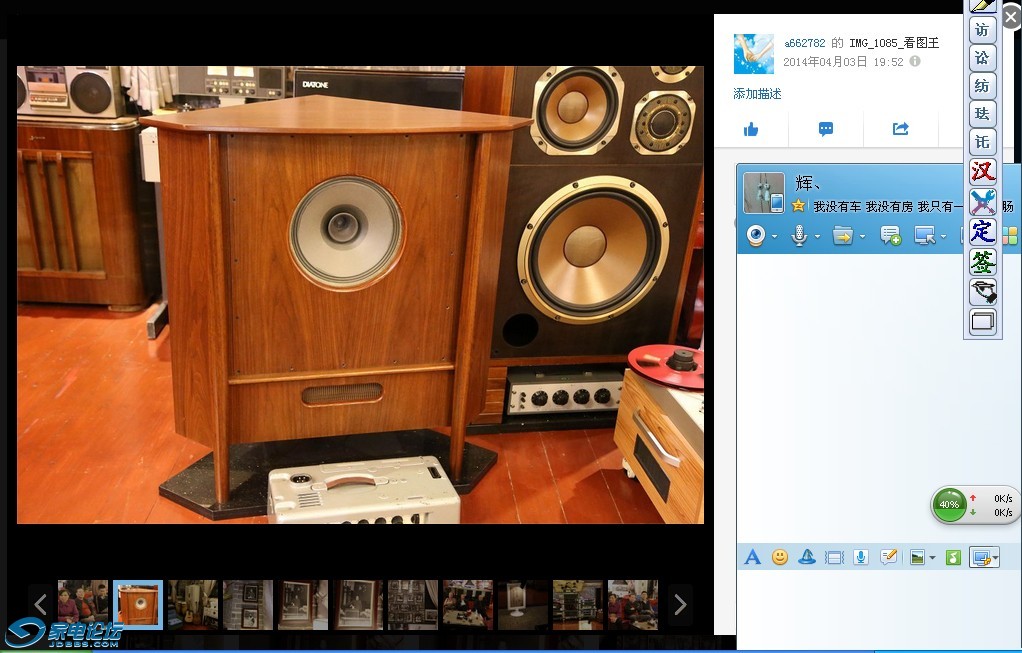Click the 添加描述 add description link
This screenshot has height=653, width=1022.
click(757, 94)
